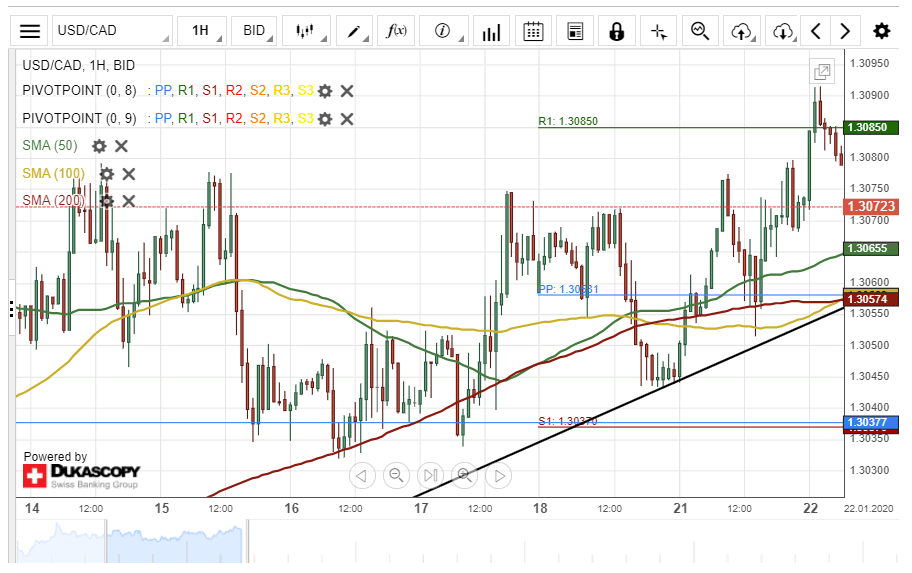Image resolution: width=912 pixels, height=573 pixels.
Task: Open the f(x) indicators menu
Action: tap(397, 31)
